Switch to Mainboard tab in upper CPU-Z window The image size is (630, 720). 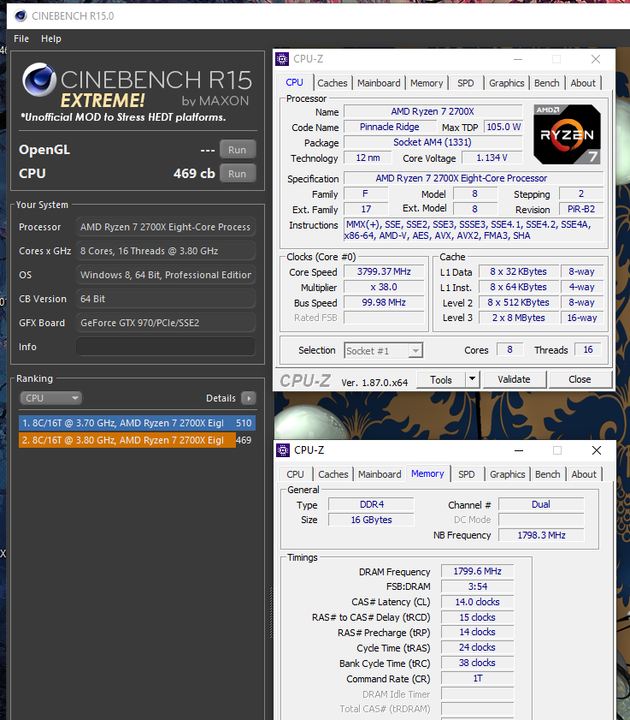pyautogui.click(x=379, y=83)
